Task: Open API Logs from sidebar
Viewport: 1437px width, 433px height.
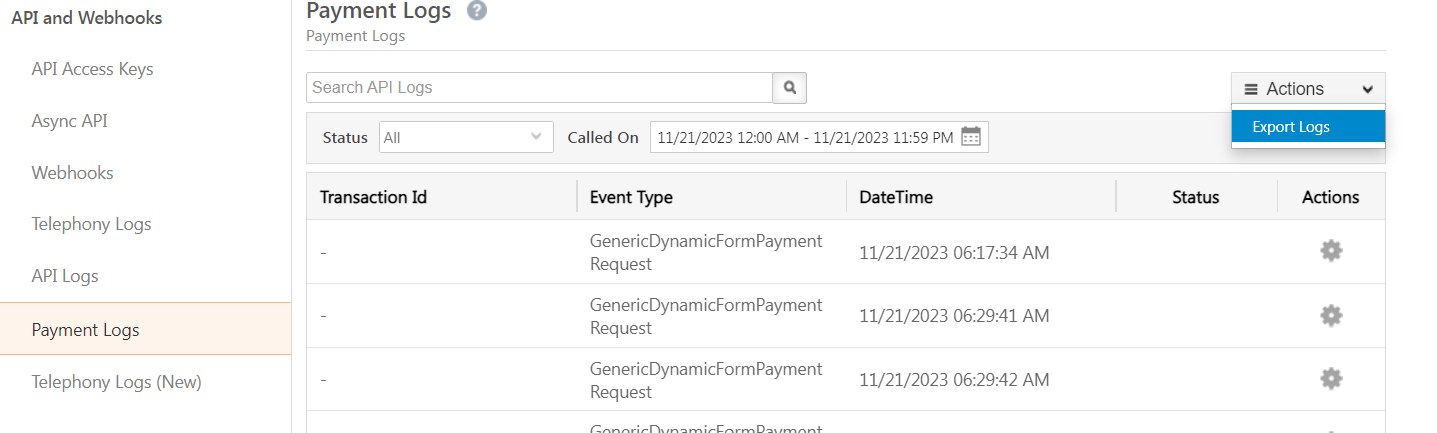Action: 65,276
